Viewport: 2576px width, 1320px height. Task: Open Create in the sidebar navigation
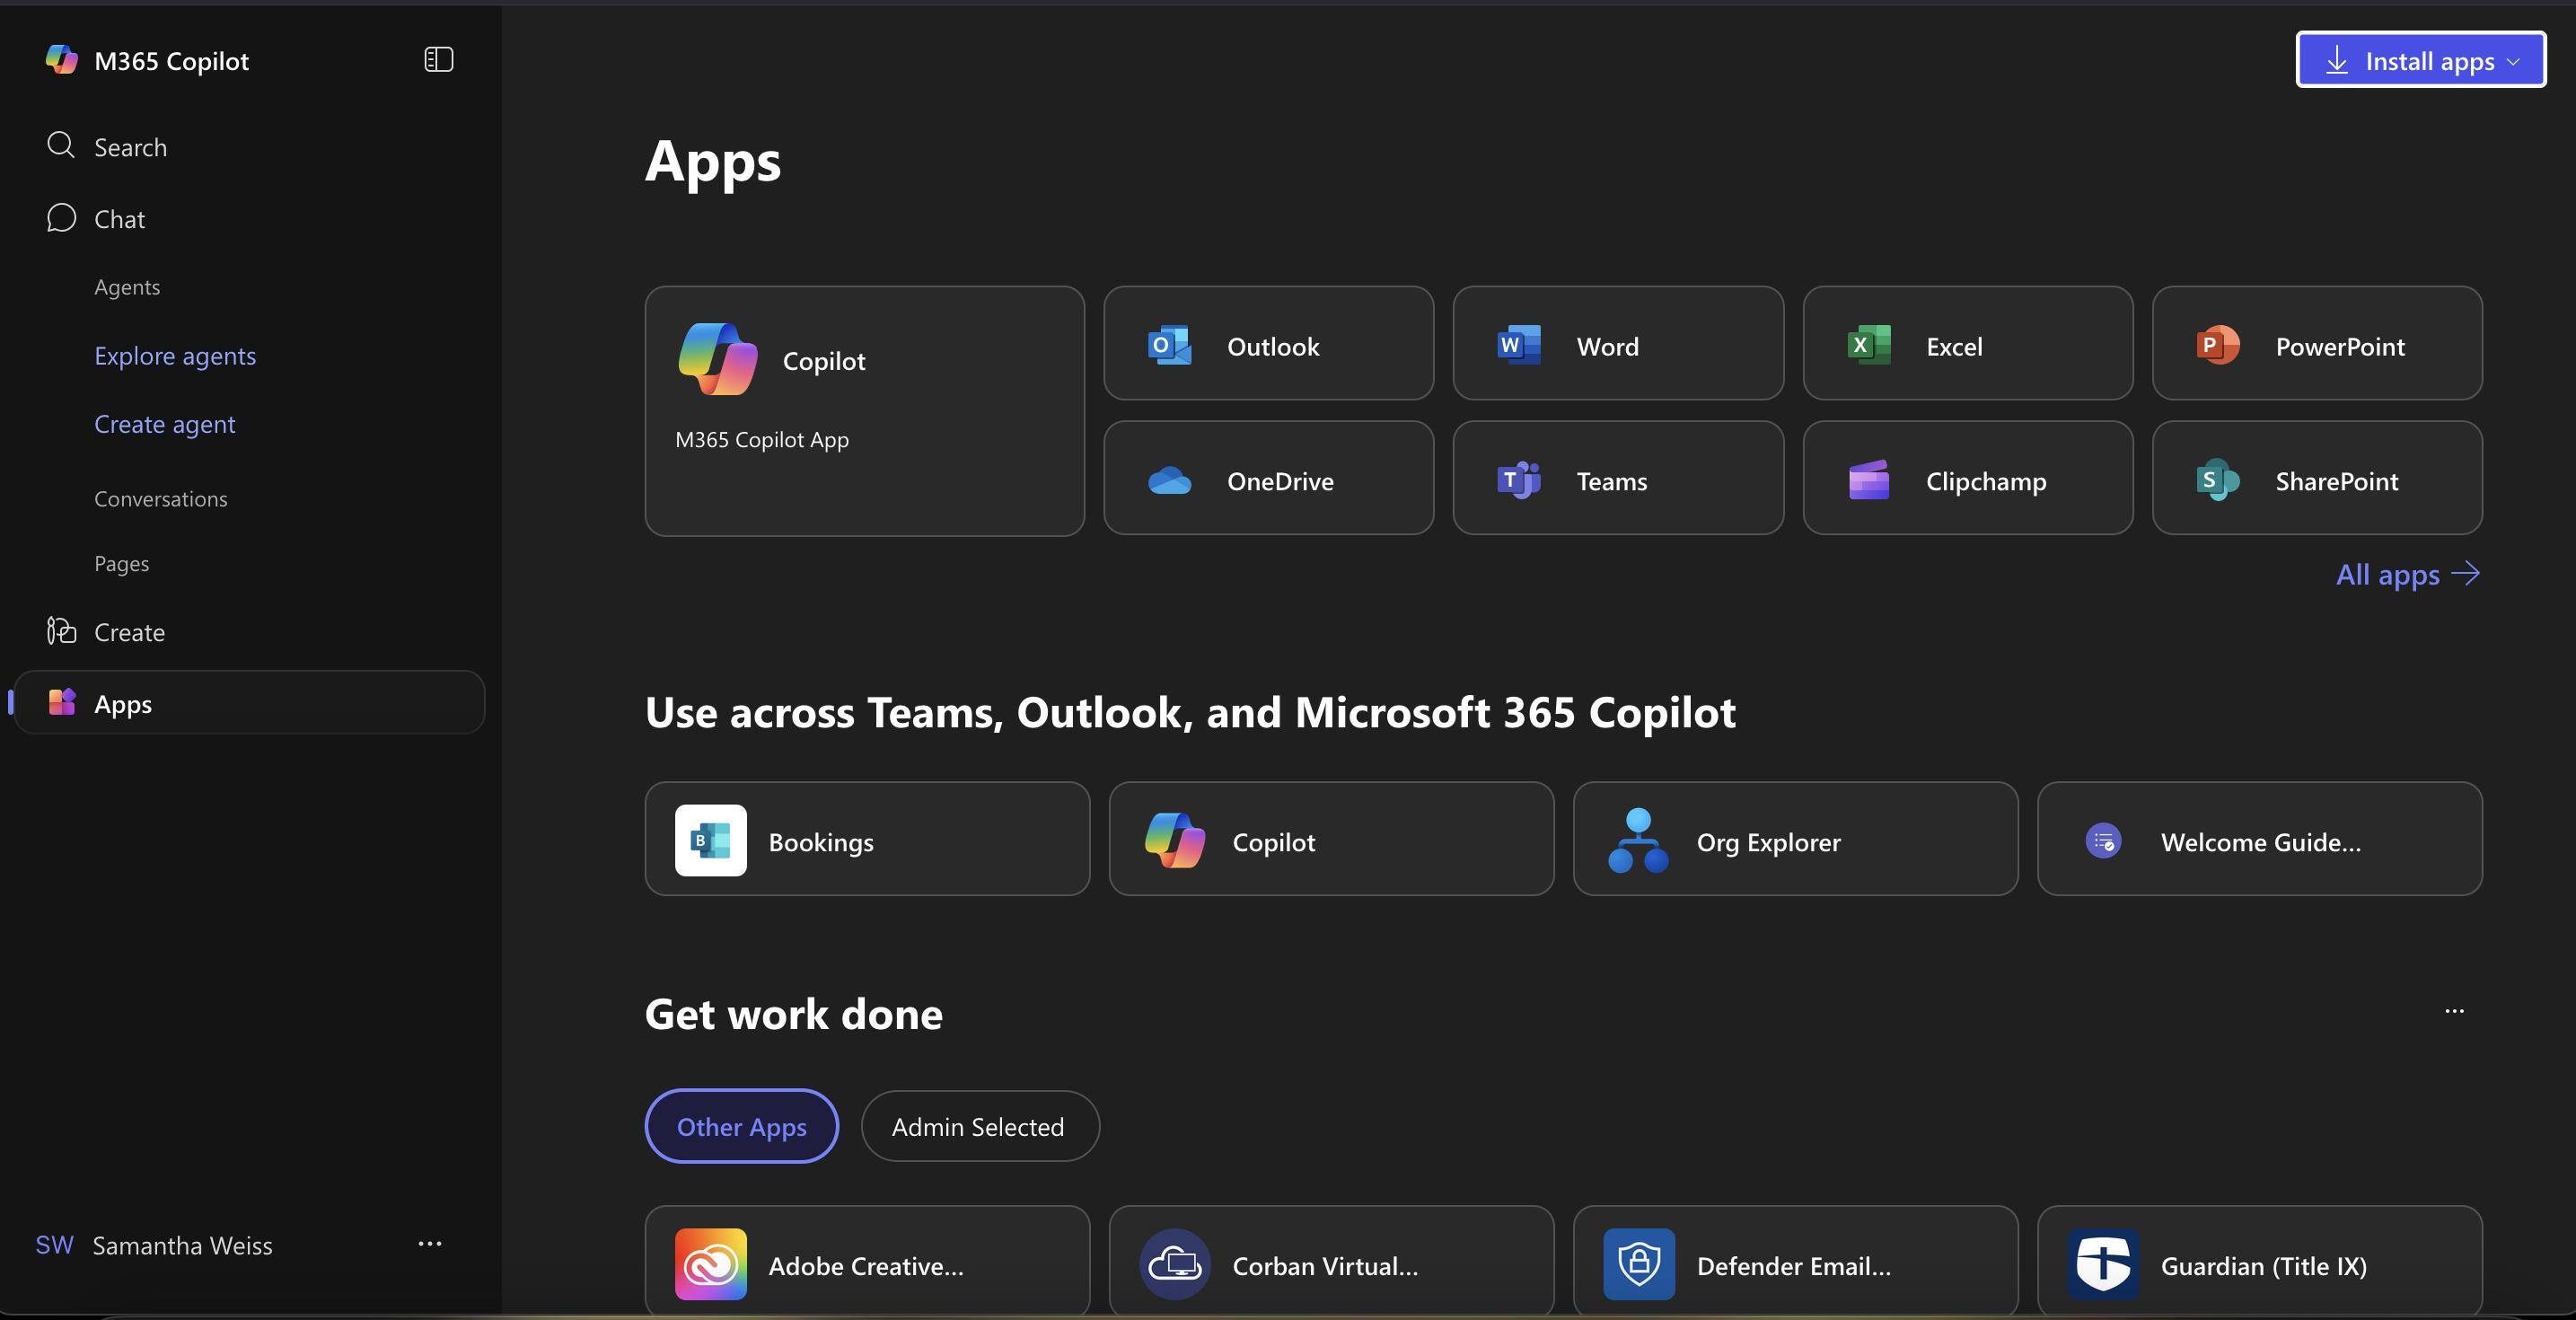(129, 632)
